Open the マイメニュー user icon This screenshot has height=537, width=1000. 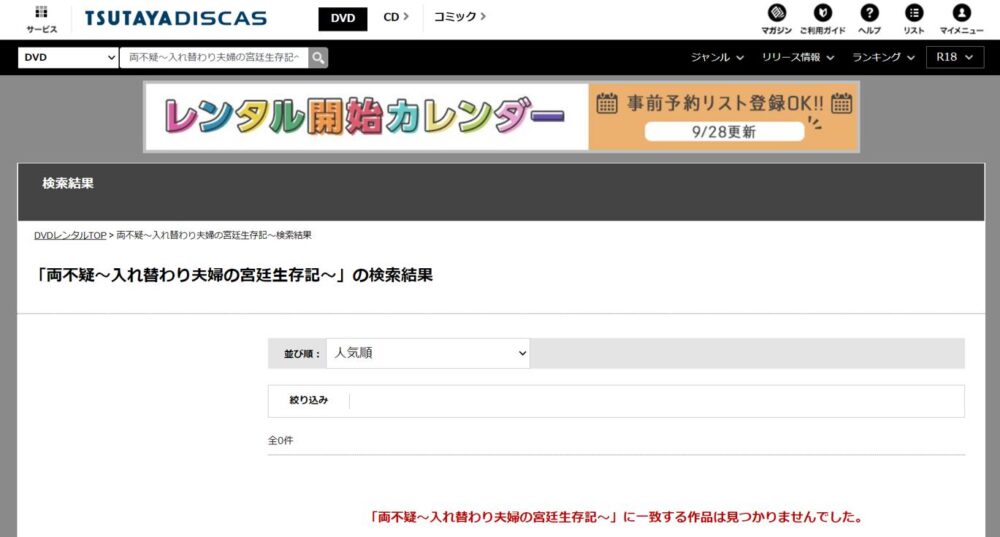(x=961, y=19)
